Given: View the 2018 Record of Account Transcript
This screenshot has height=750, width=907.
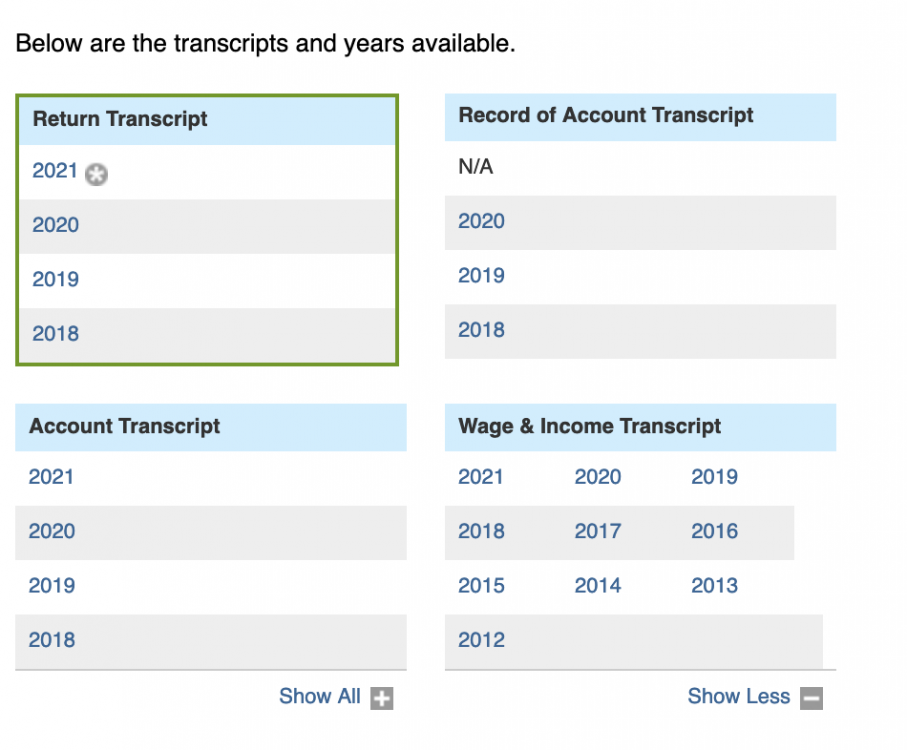Looking at the screenshot, I should pos(481,330).
